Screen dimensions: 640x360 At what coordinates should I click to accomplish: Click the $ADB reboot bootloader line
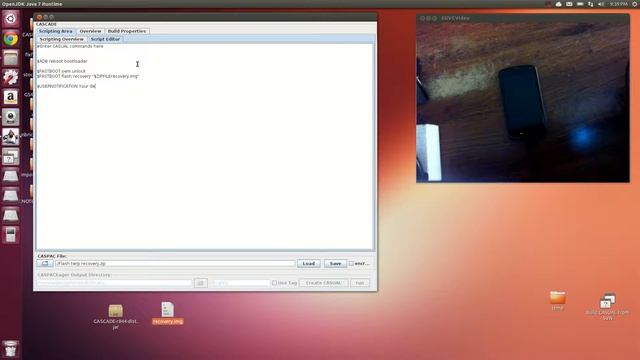(62, 61)
